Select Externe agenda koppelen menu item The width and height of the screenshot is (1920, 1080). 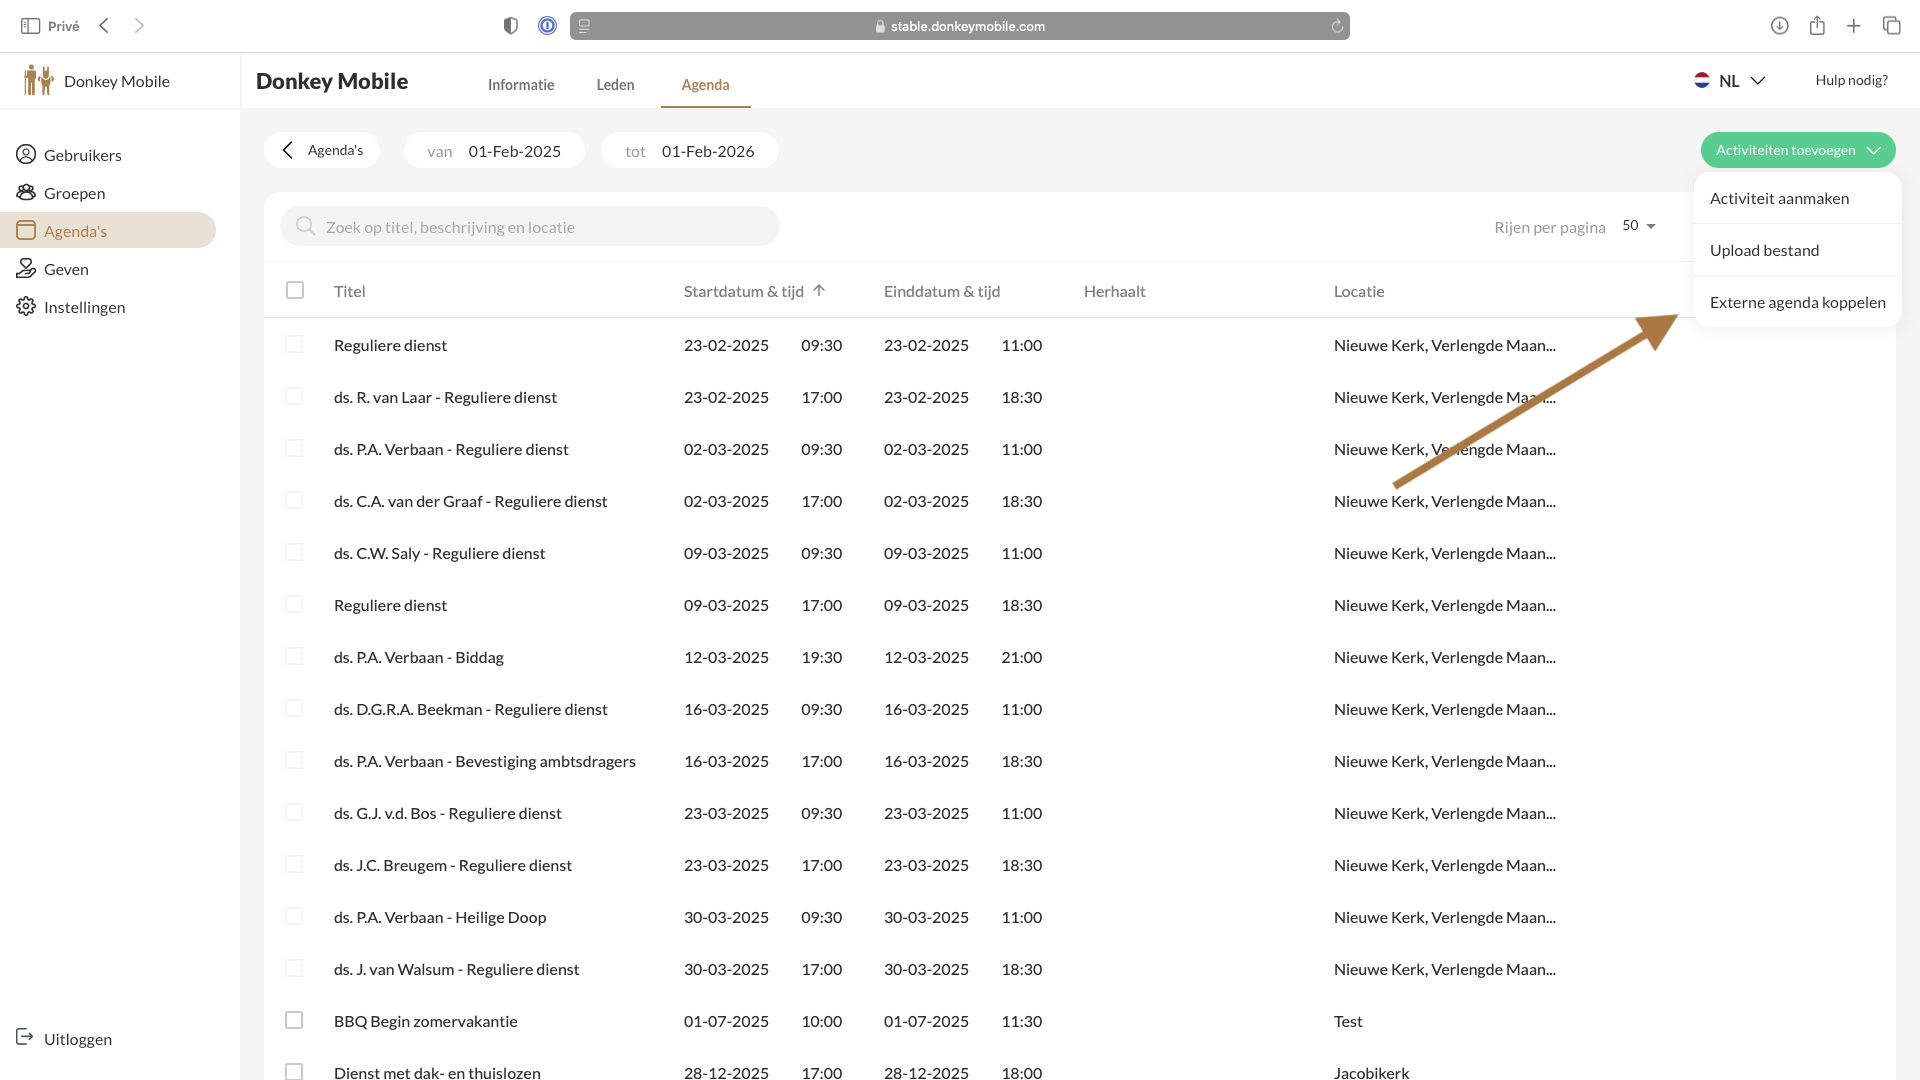click(1797, 302)
